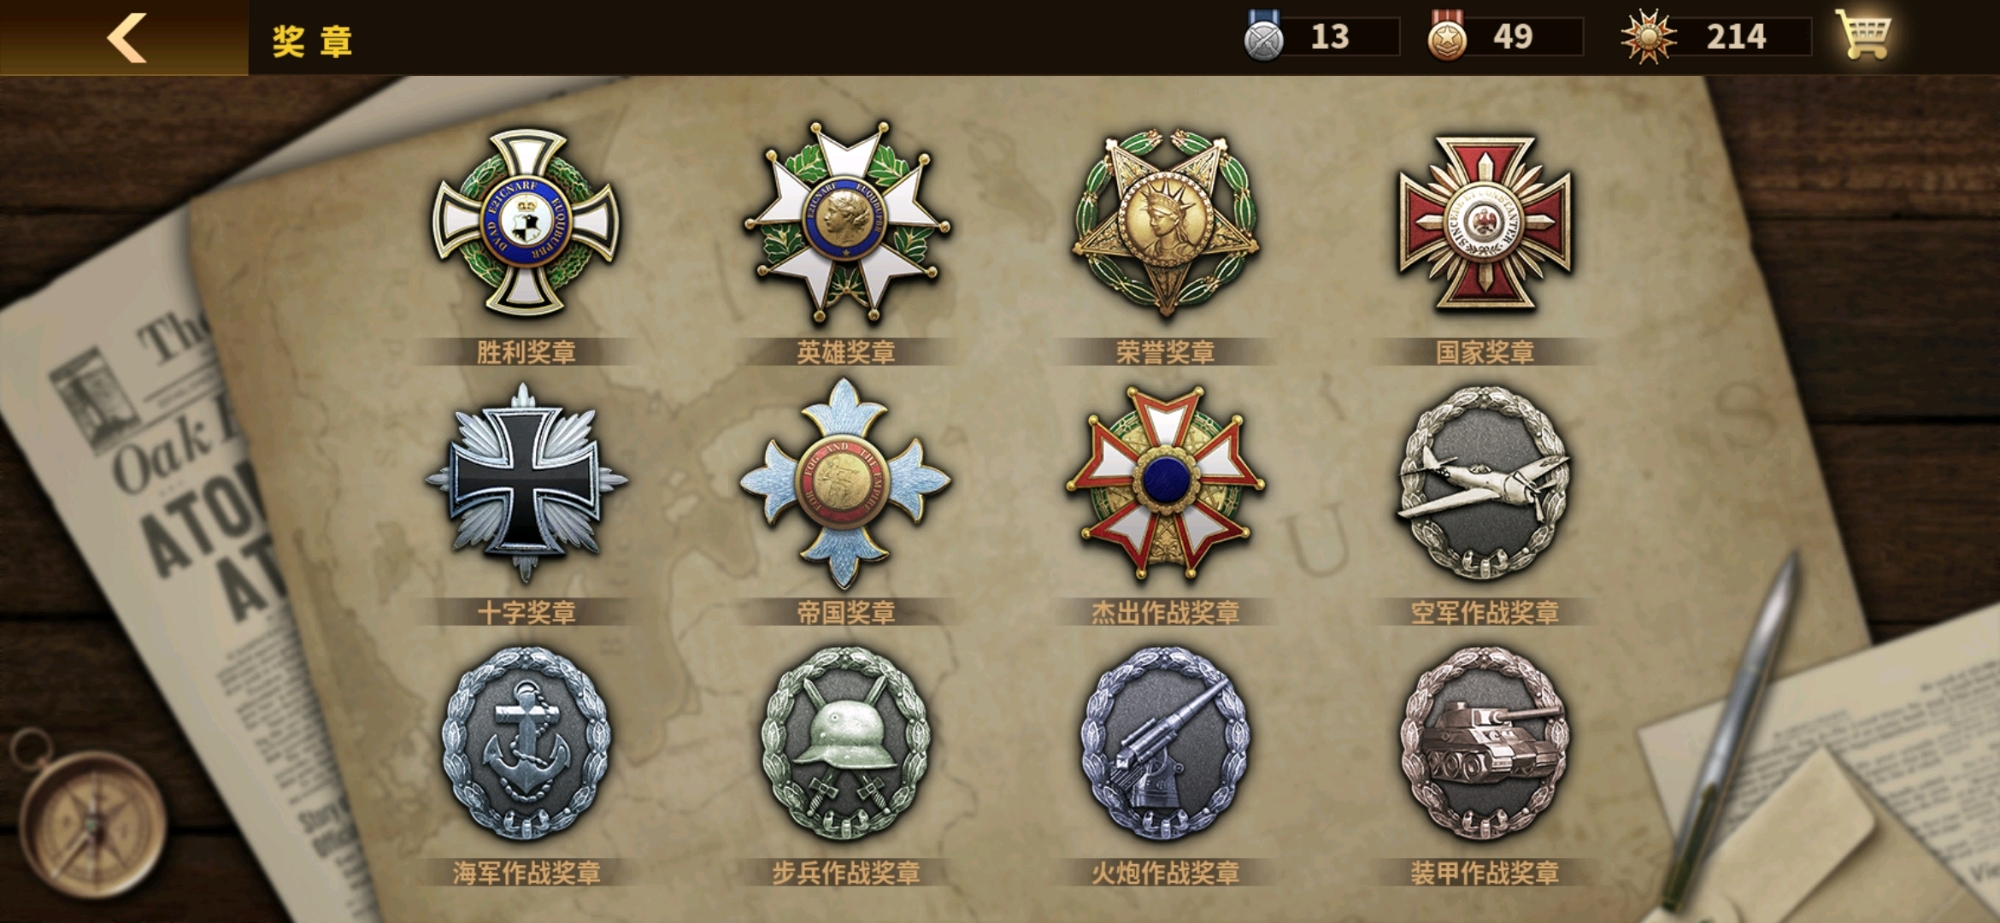Open the shopping cart store
This screenshot has height=923, width=2000.
click(x=1863, y=36)
